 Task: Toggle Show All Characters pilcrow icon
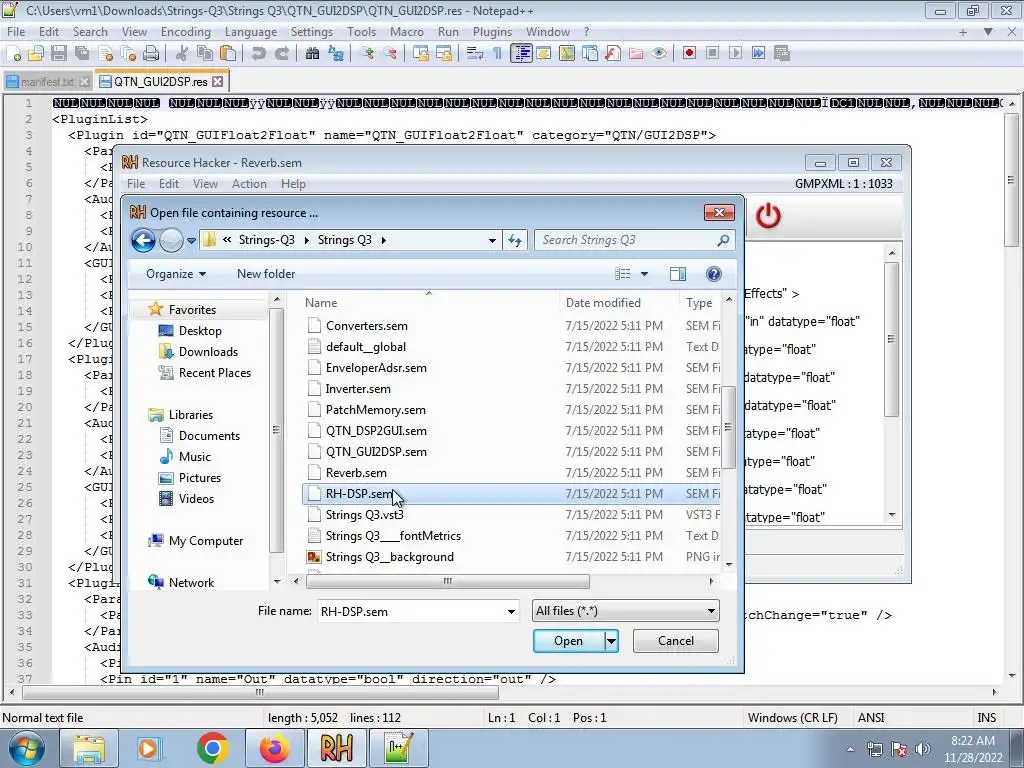pyautogui.click(x=498, y=54)
